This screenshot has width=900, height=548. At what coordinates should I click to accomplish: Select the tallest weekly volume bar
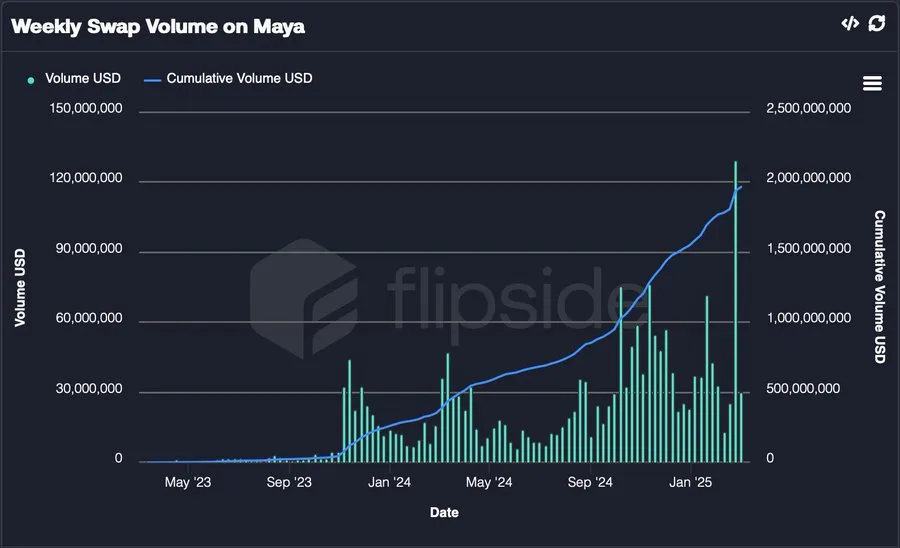click(735, 312)
